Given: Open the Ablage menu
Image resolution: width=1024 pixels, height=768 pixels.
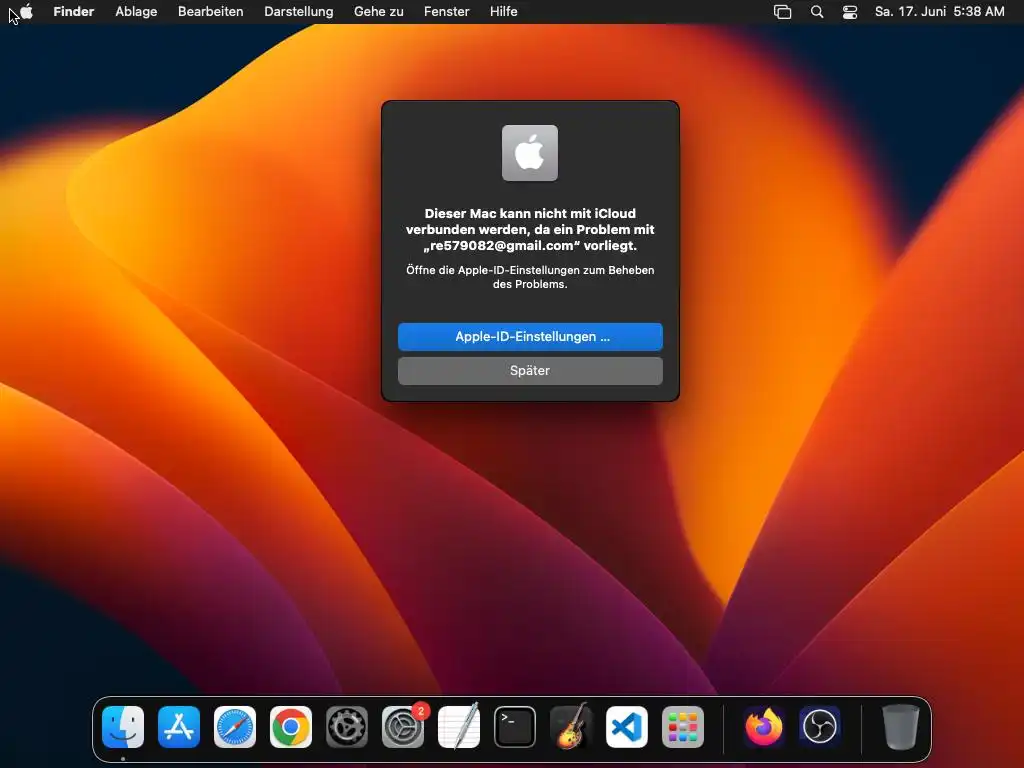Looking at the screenshot, I should click(136, 11).
